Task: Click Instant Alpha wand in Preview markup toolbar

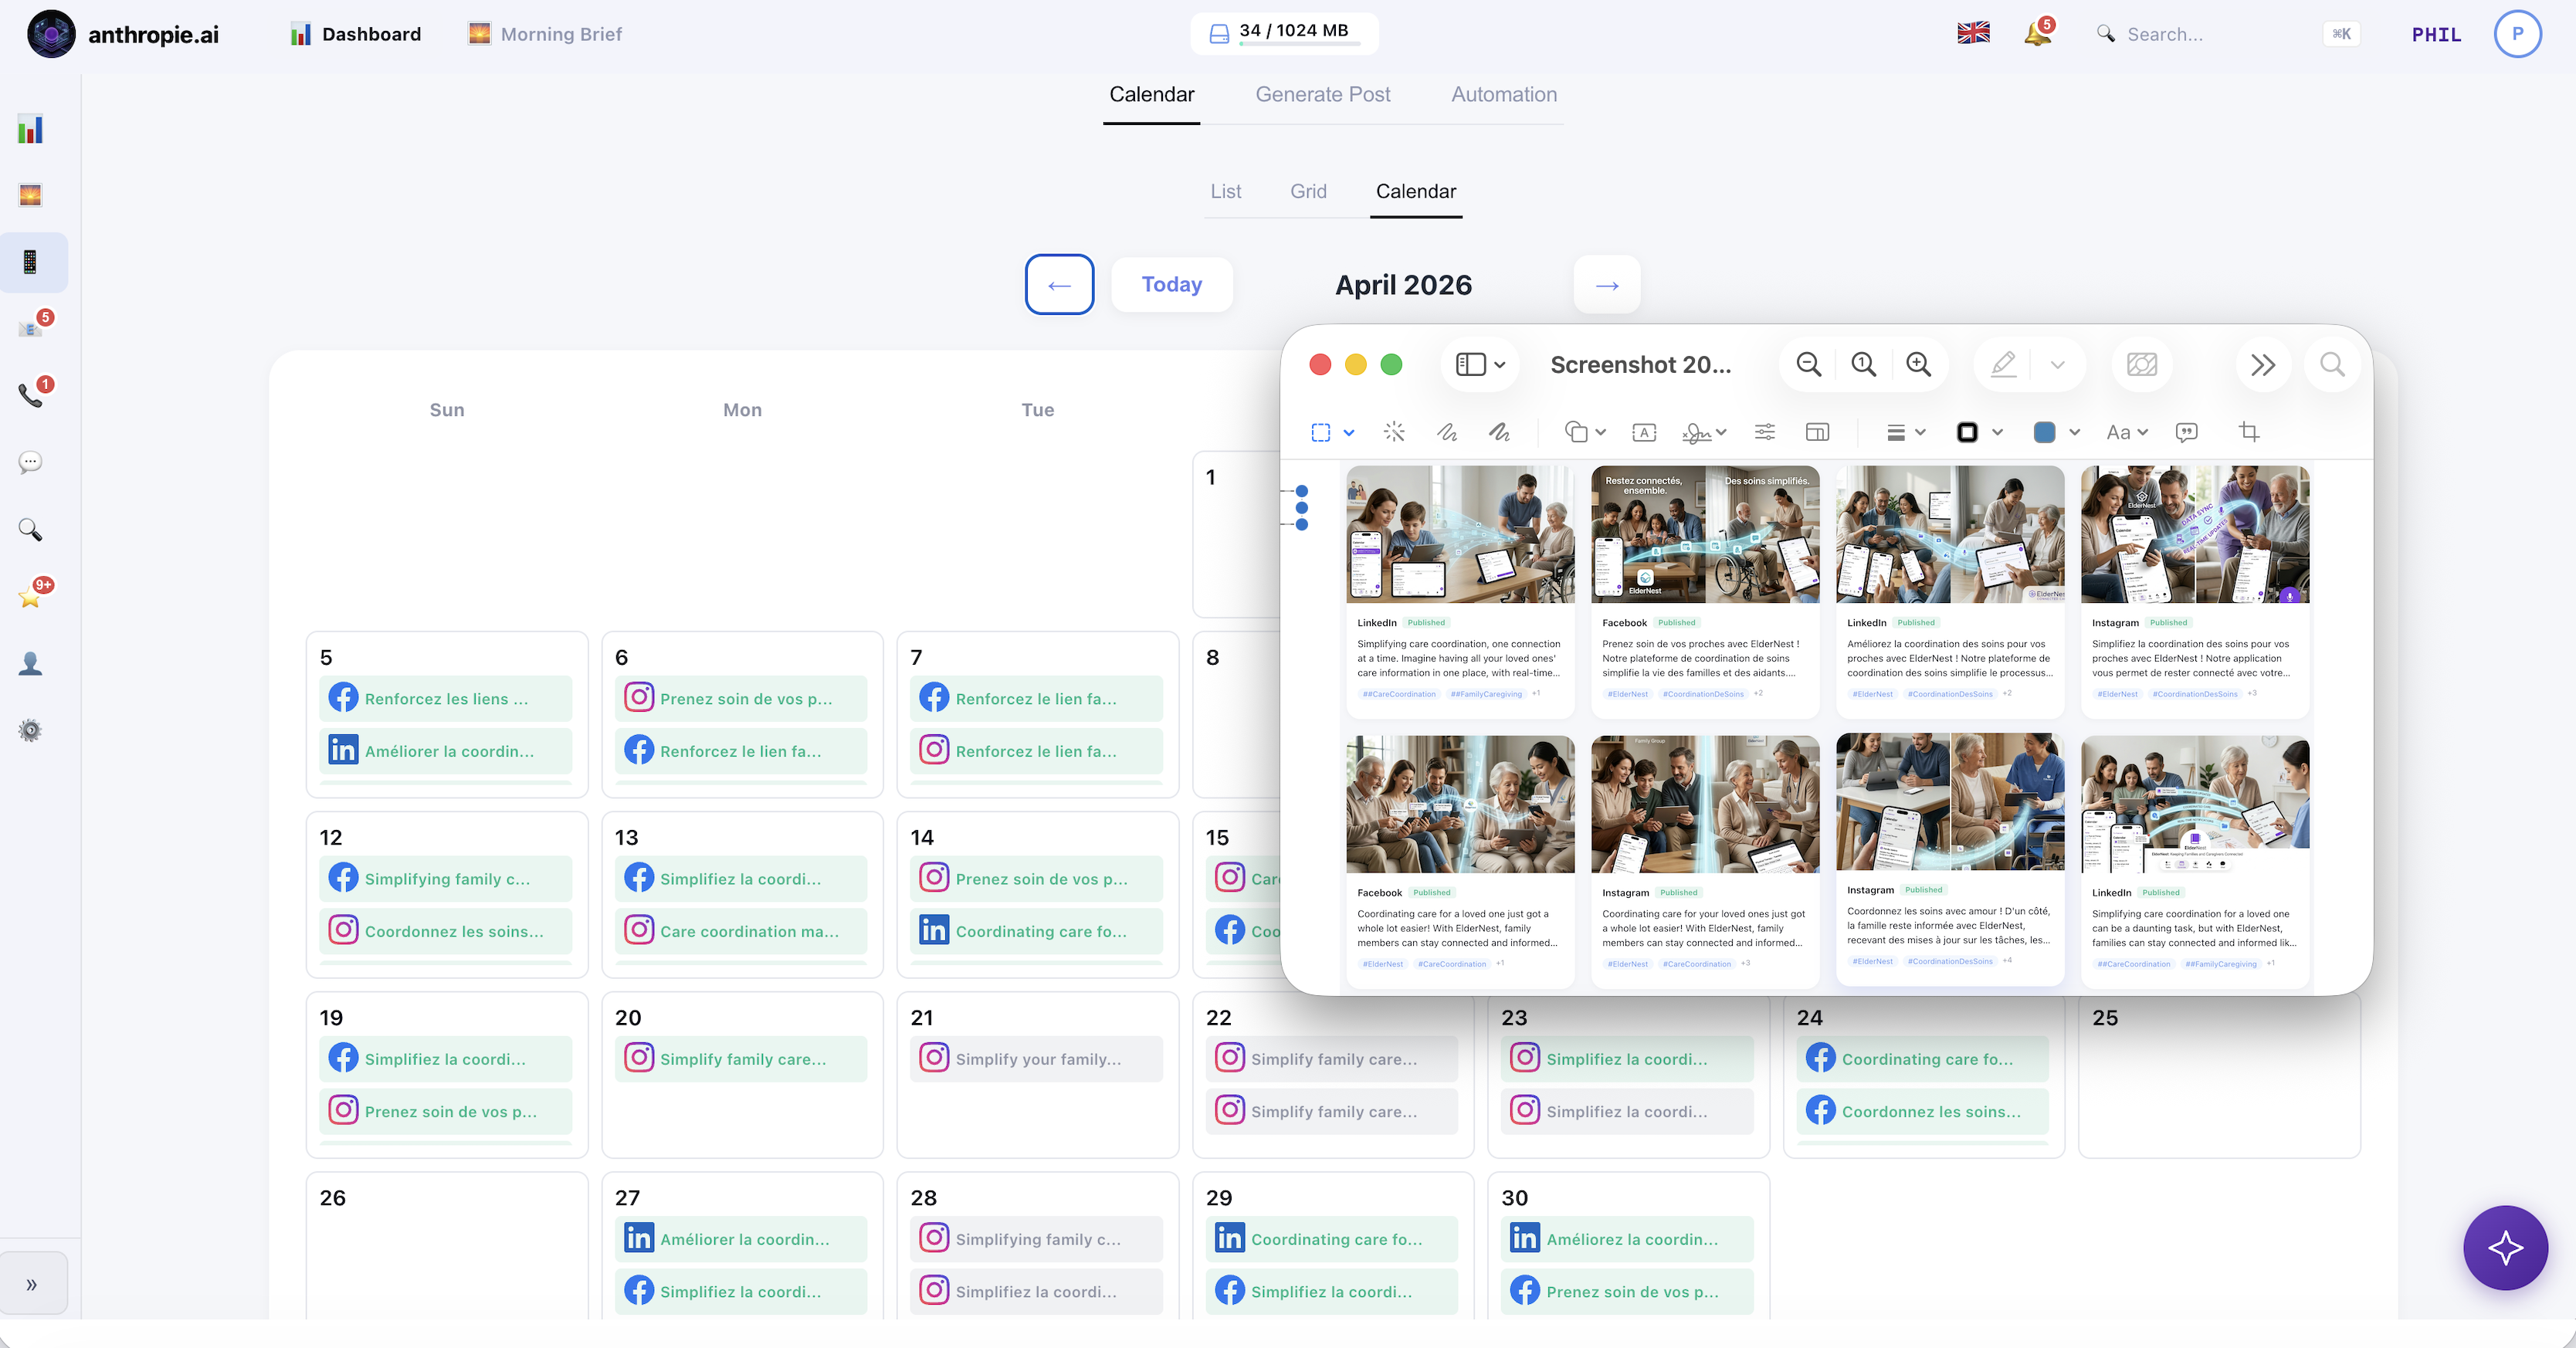Action: 1394,432
